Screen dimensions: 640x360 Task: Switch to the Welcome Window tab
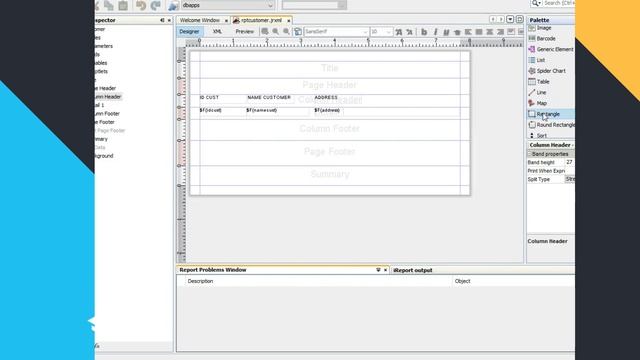[200, 20]
